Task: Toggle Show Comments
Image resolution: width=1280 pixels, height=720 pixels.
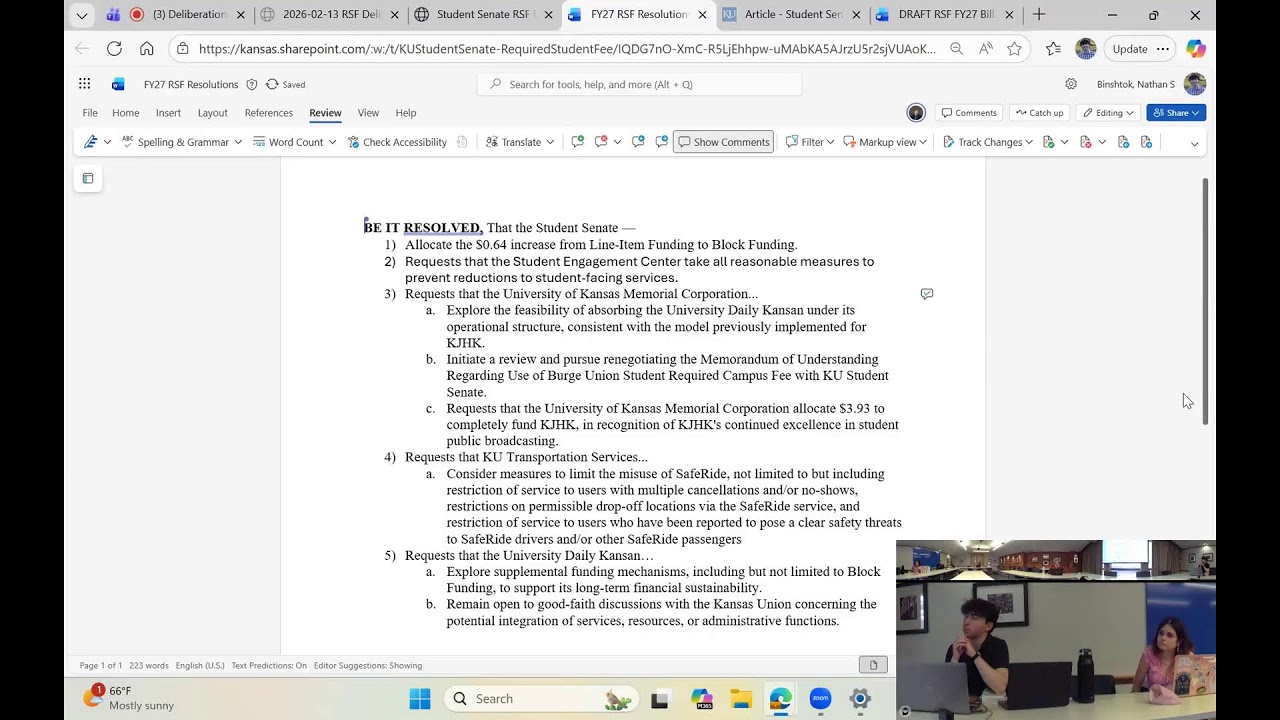Action: tap(723, 142)
